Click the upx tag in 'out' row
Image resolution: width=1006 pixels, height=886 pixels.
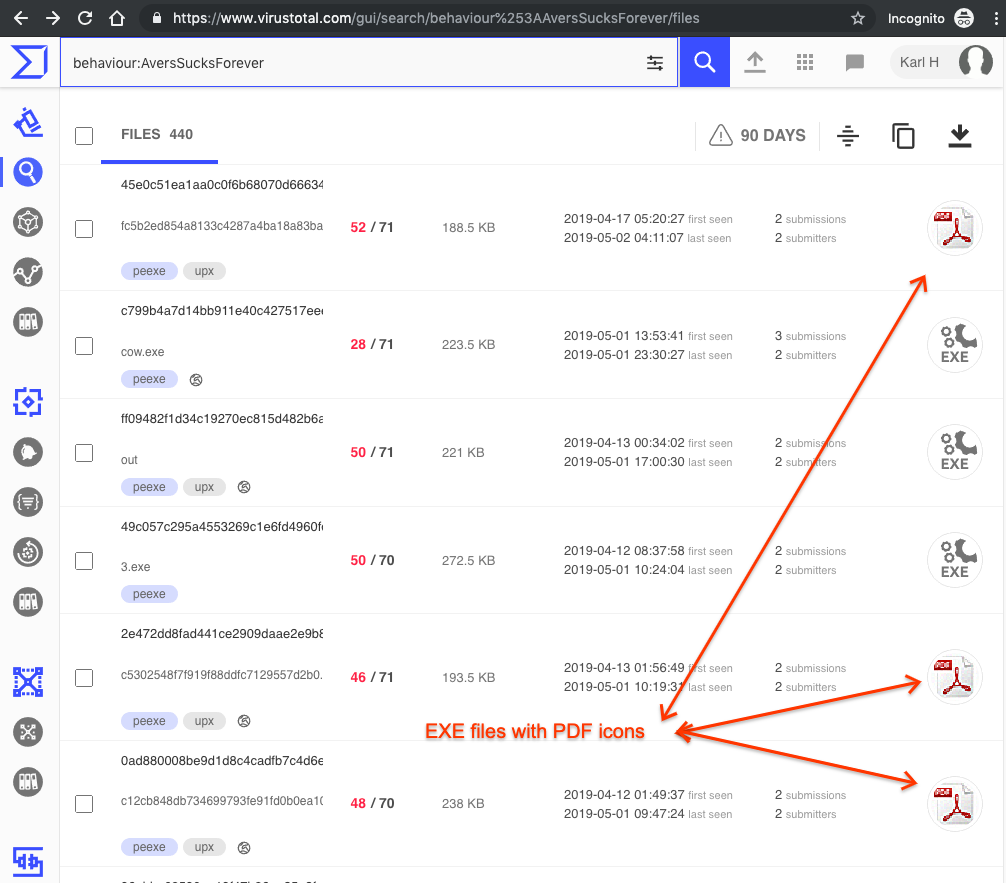pyautogui.click(x=204, y=487)
